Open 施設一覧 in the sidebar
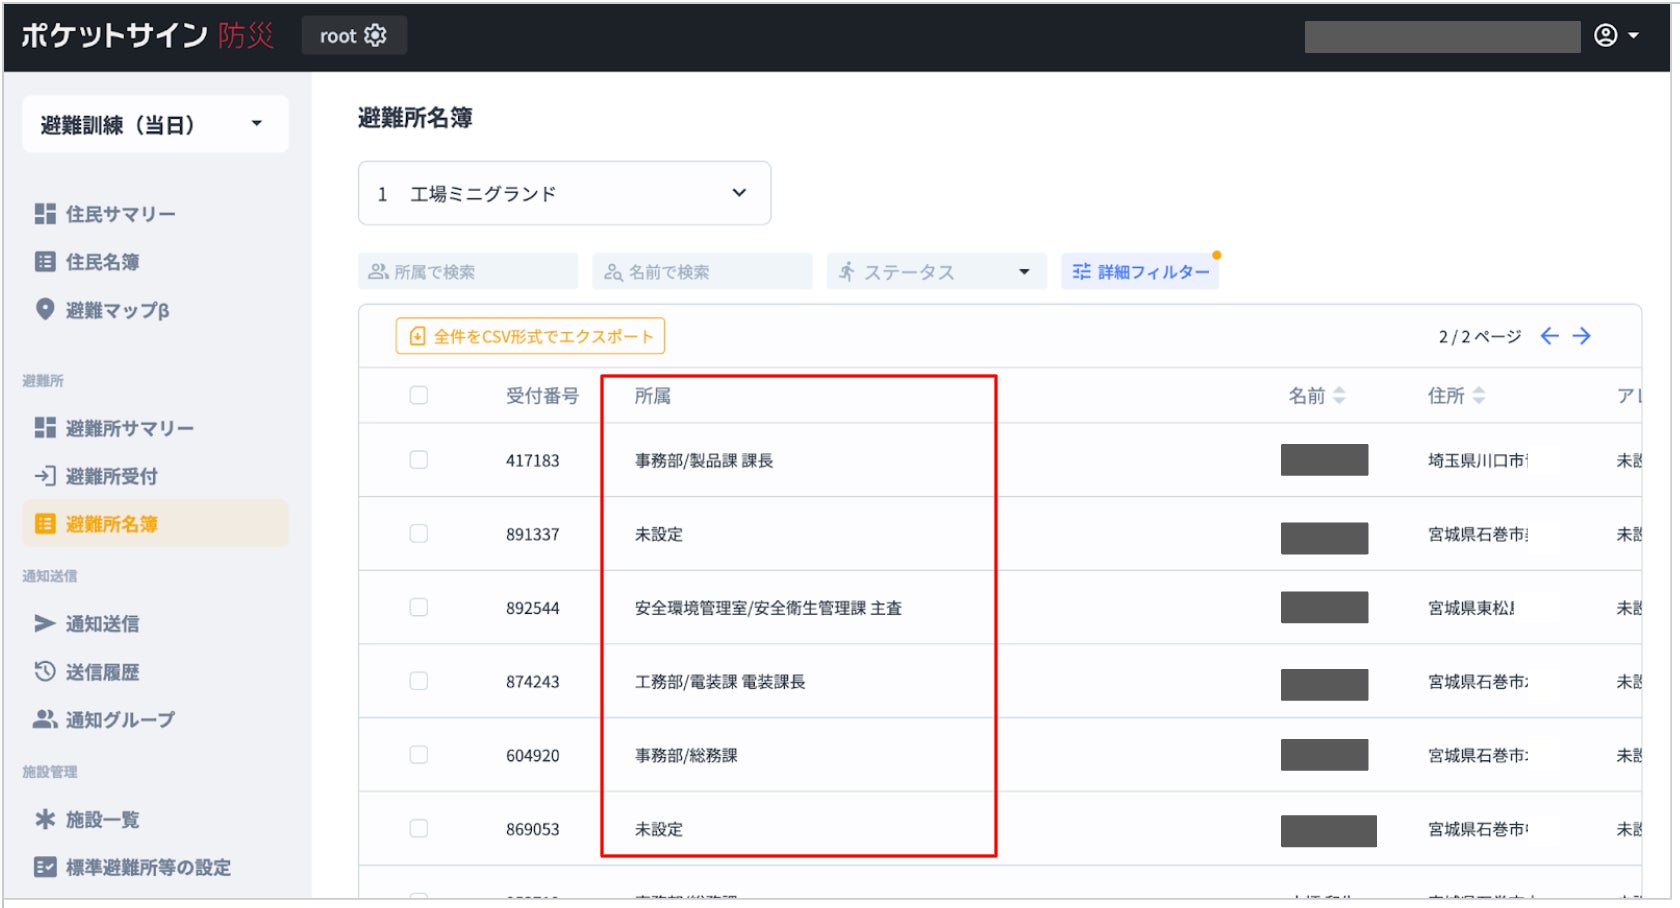This screenshot has height=908, width=1680. pos(102,820)
